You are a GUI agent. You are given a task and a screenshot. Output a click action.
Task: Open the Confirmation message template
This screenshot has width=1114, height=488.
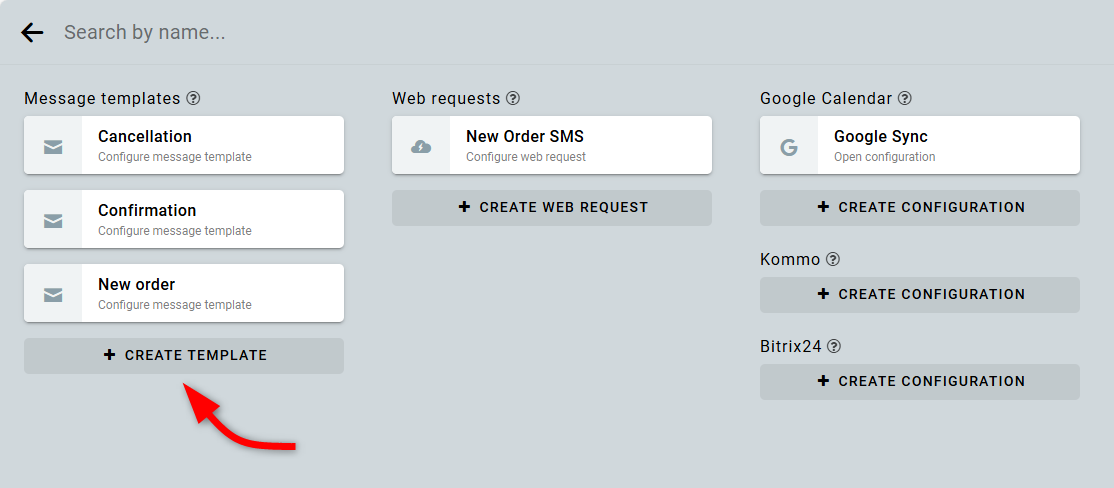coord(210,219)
